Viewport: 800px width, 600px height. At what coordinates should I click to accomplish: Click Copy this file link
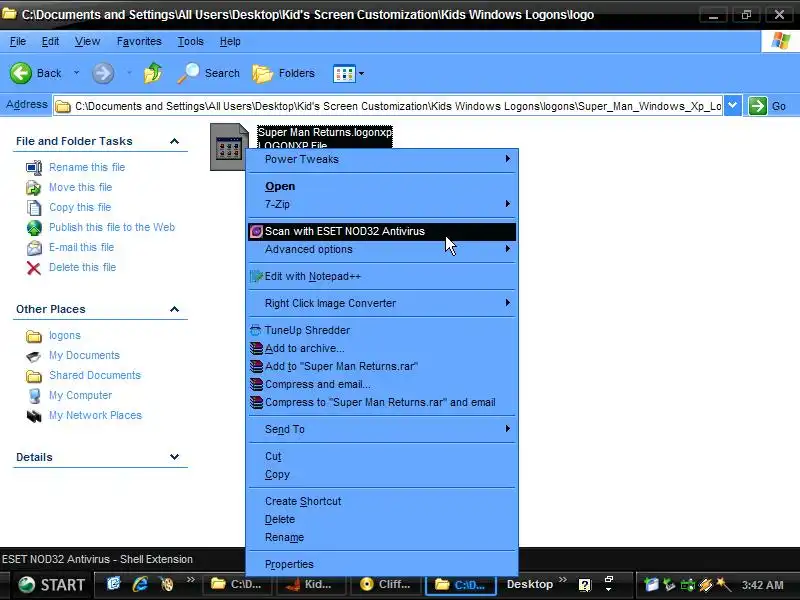point(80,207)
